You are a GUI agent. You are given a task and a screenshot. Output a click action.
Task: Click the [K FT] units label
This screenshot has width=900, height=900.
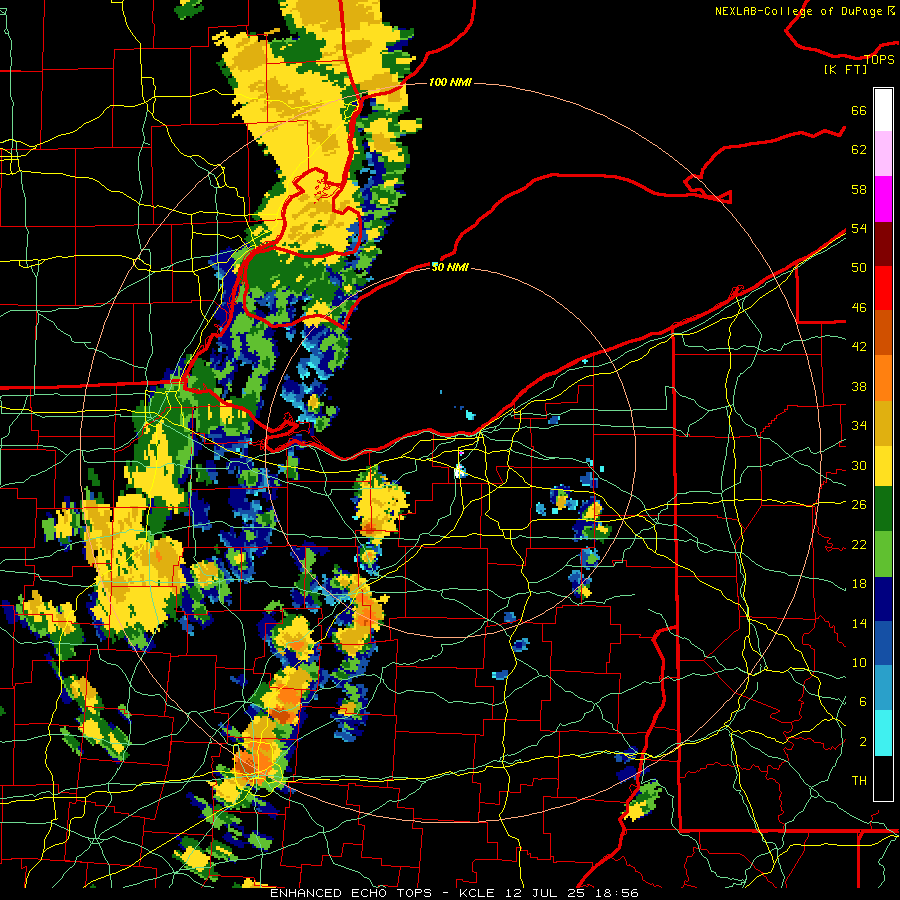tap(845, 70)
